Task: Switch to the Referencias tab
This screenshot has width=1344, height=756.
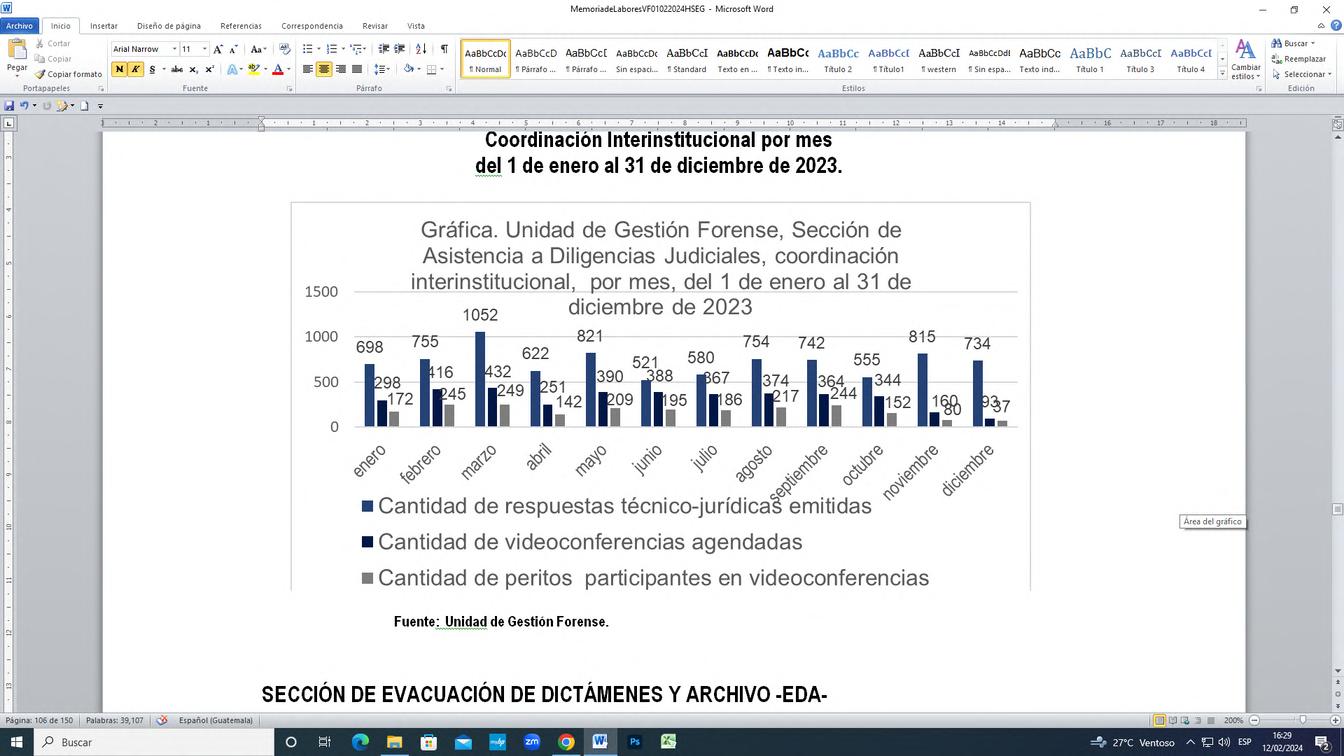Action: (x=241, y=26)
